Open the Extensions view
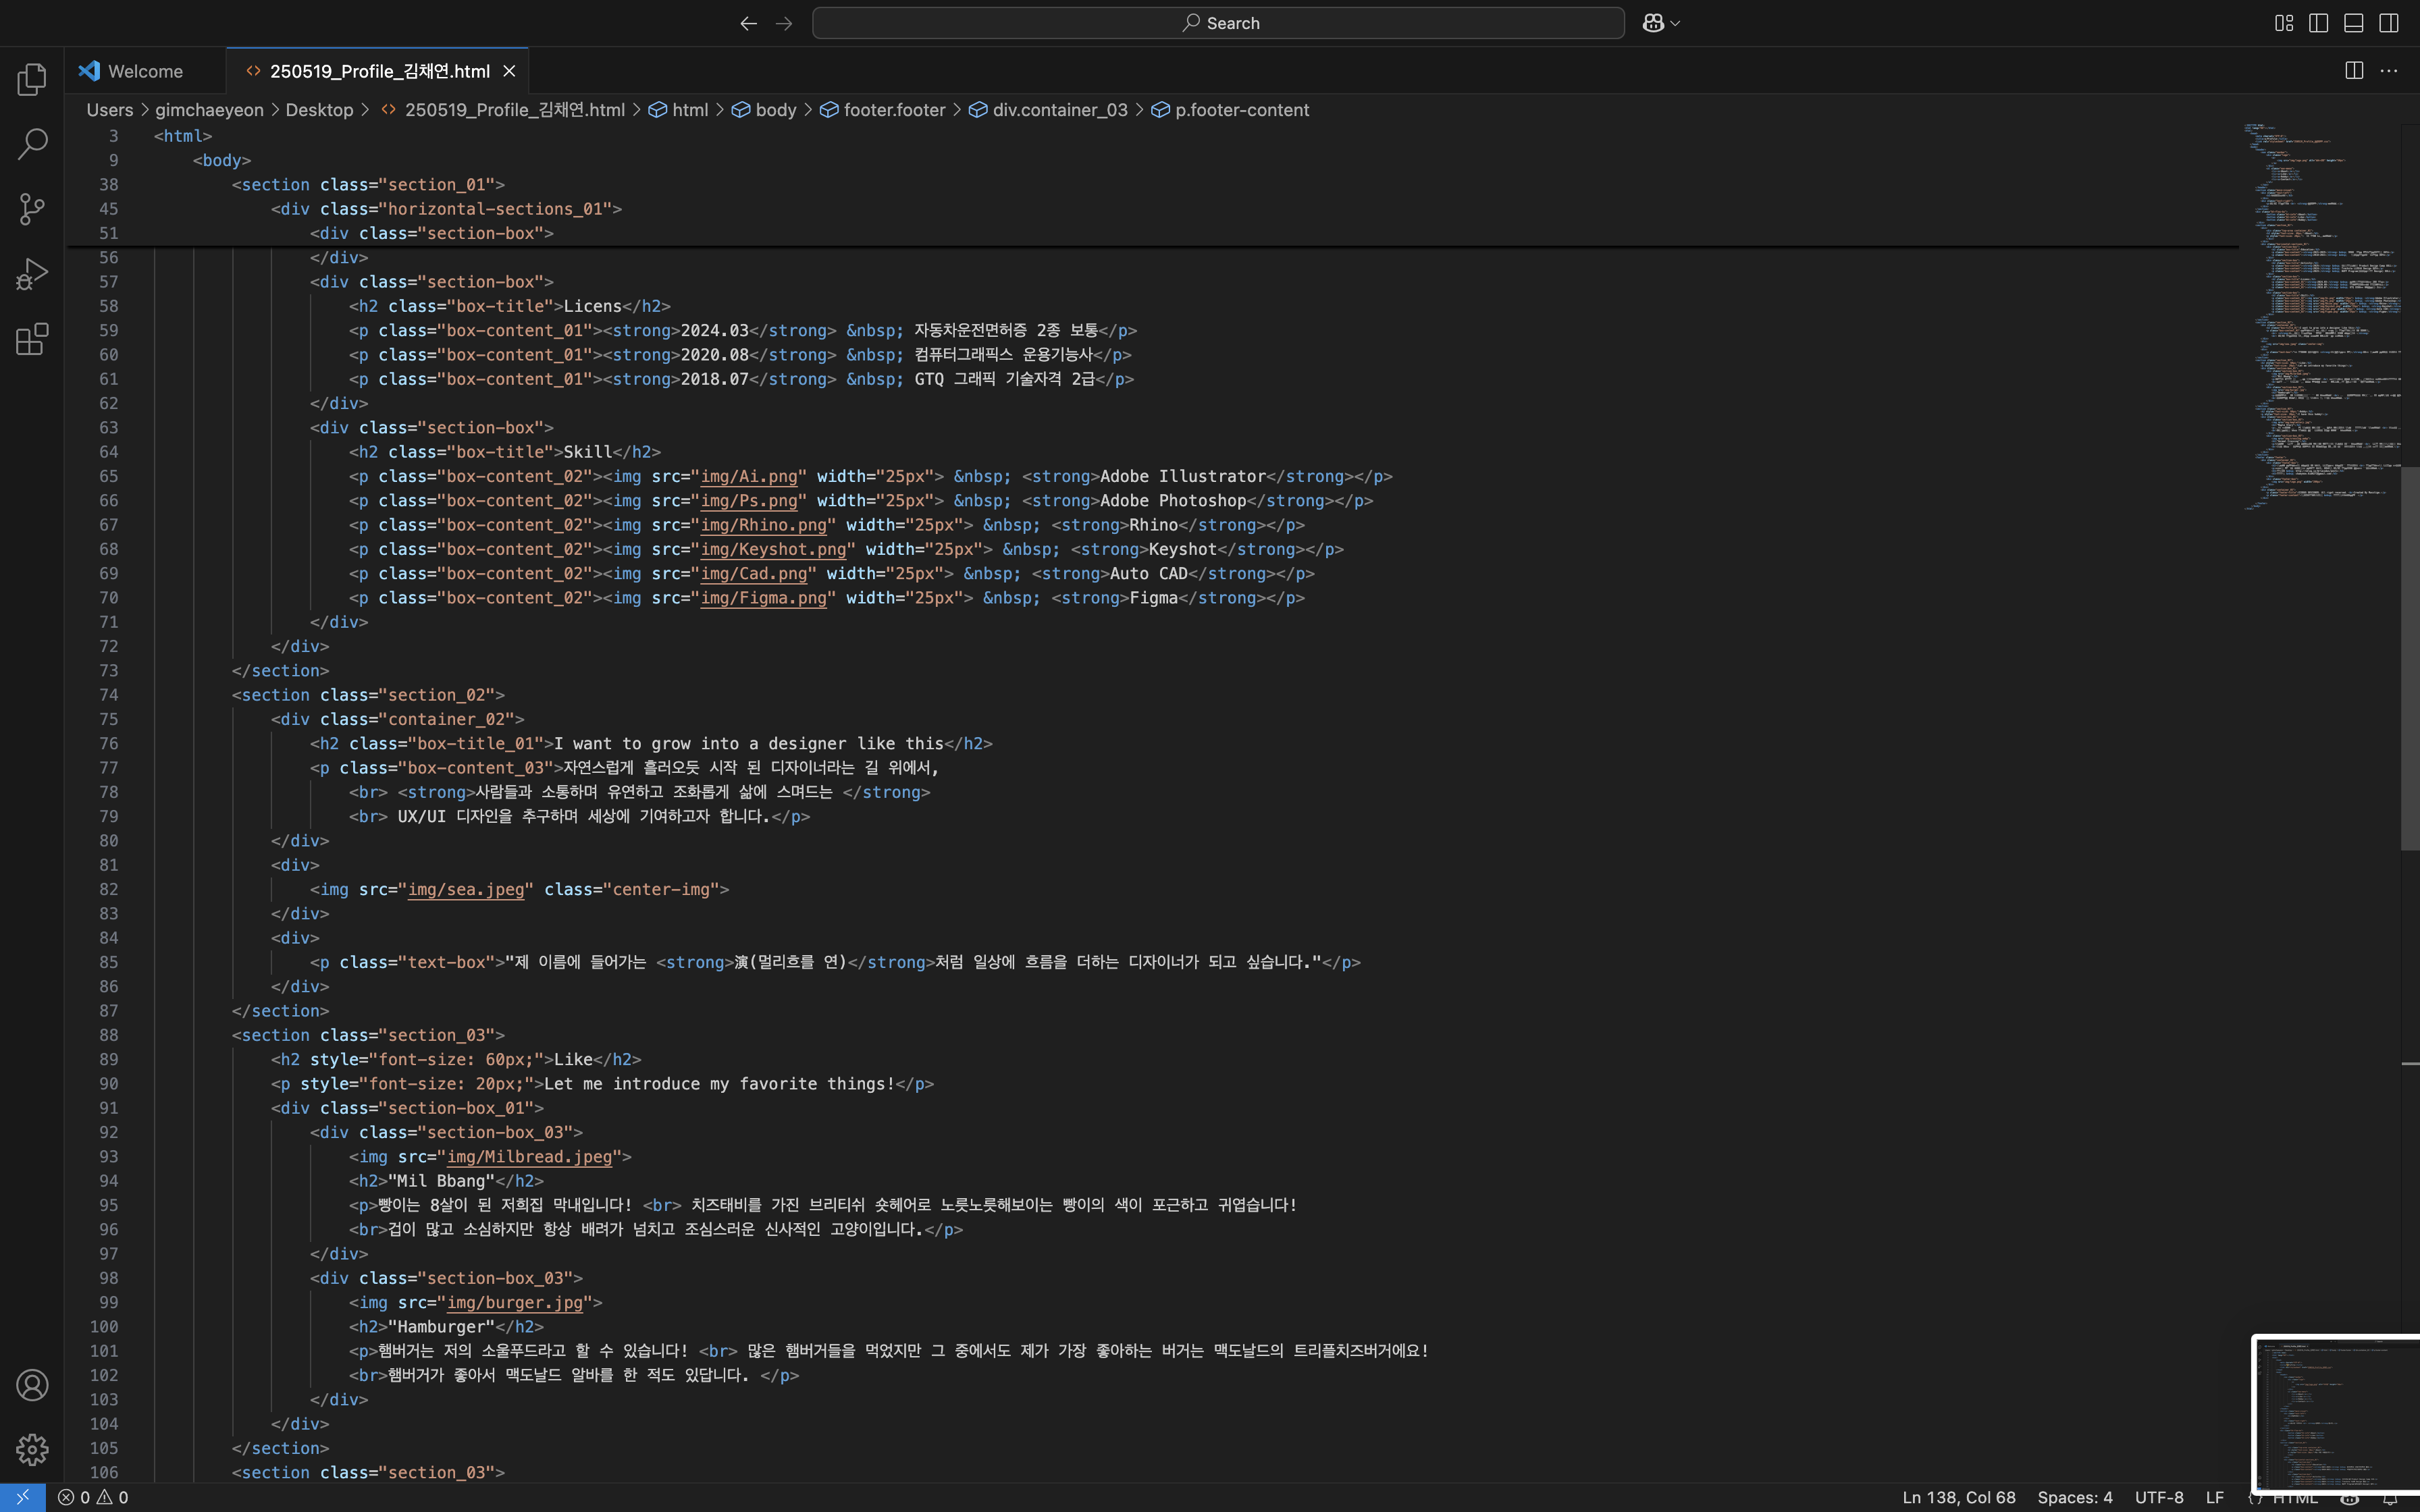Image resolution: width=2420 pixels, height=1512 pixels. 32,339
